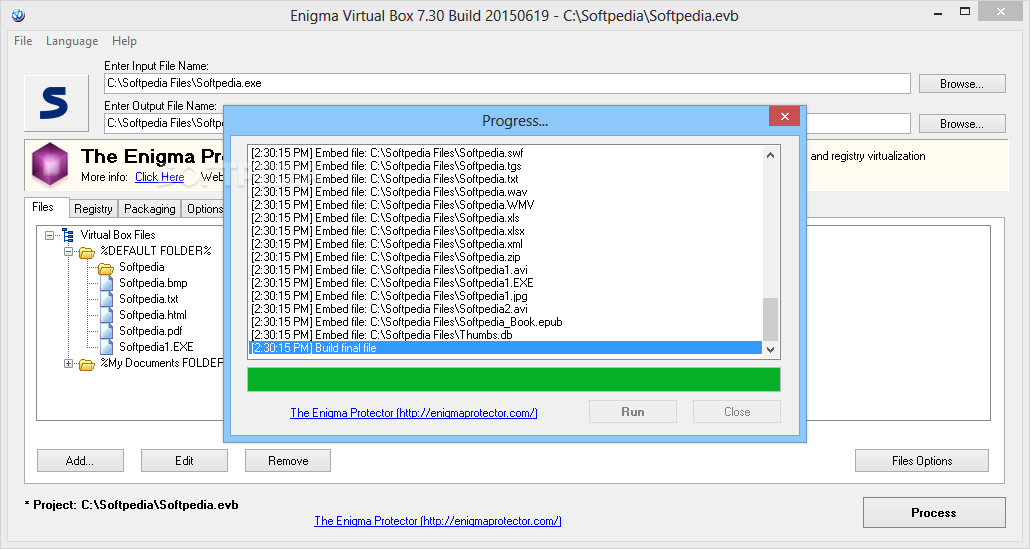The height and width of the screenshot is (549, 1030).
Task: Collapse the Virtual Box Files root node
Action: 50,235
